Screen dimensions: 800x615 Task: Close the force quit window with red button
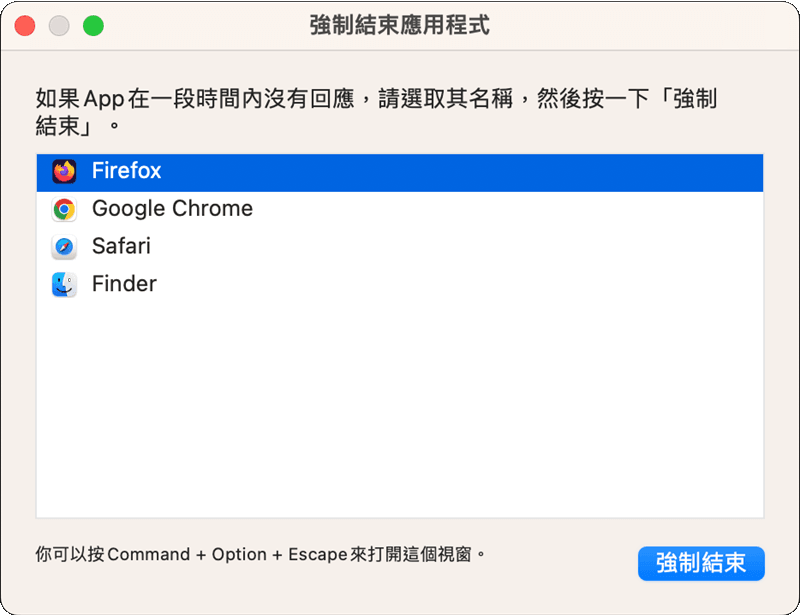pos(25,26)
